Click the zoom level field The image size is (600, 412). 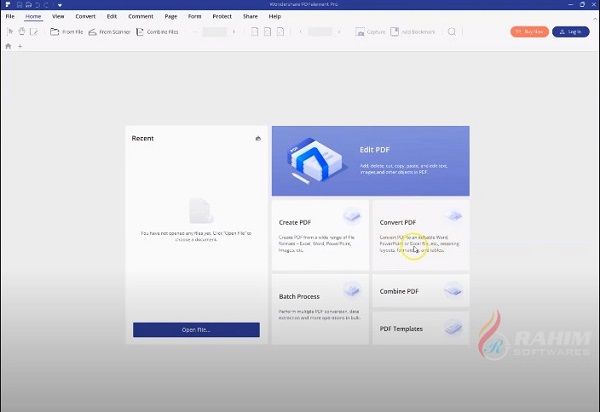pos(215,32)
